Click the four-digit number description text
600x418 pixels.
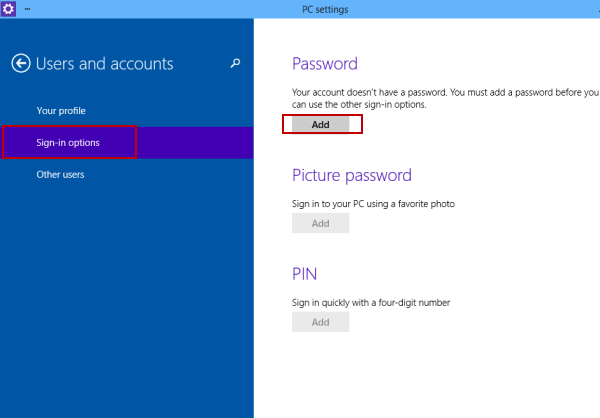[x=371, y=302]
